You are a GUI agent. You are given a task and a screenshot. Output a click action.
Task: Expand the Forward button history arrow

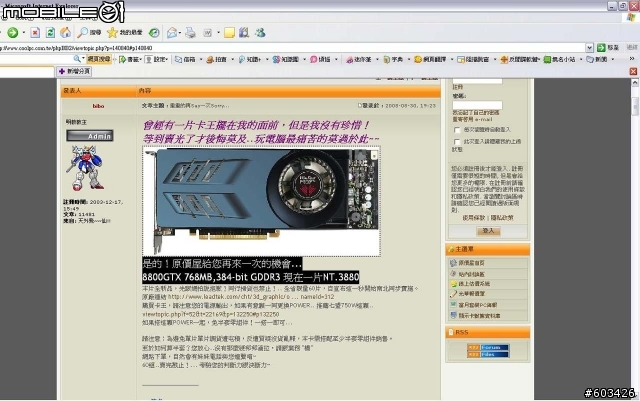24,33
